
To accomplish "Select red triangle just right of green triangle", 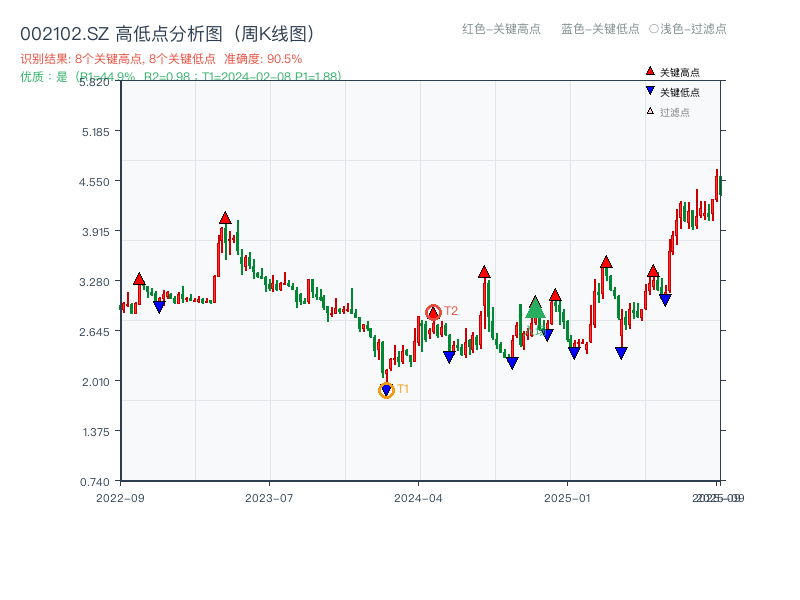I will point(555,294).
